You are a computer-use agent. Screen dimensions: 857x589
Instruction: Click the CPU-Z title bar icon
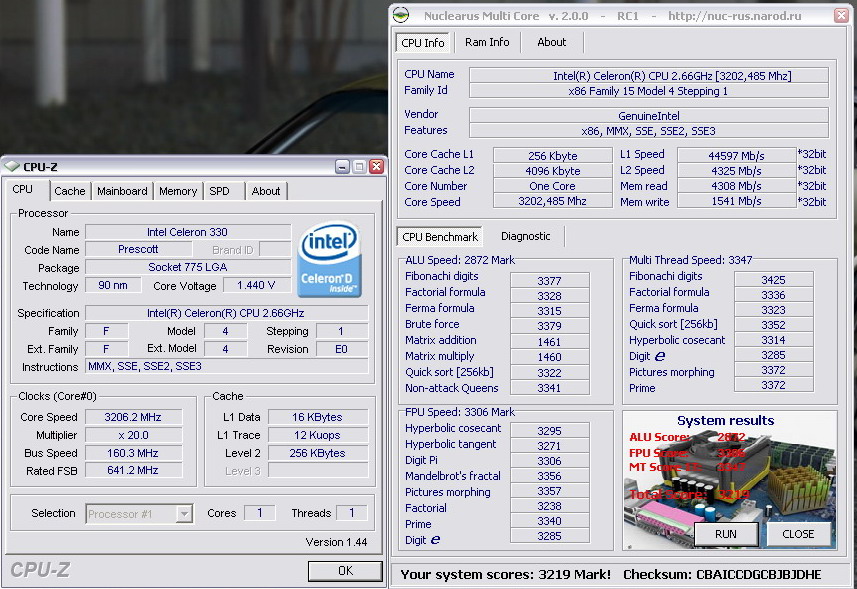pos(12,167)
